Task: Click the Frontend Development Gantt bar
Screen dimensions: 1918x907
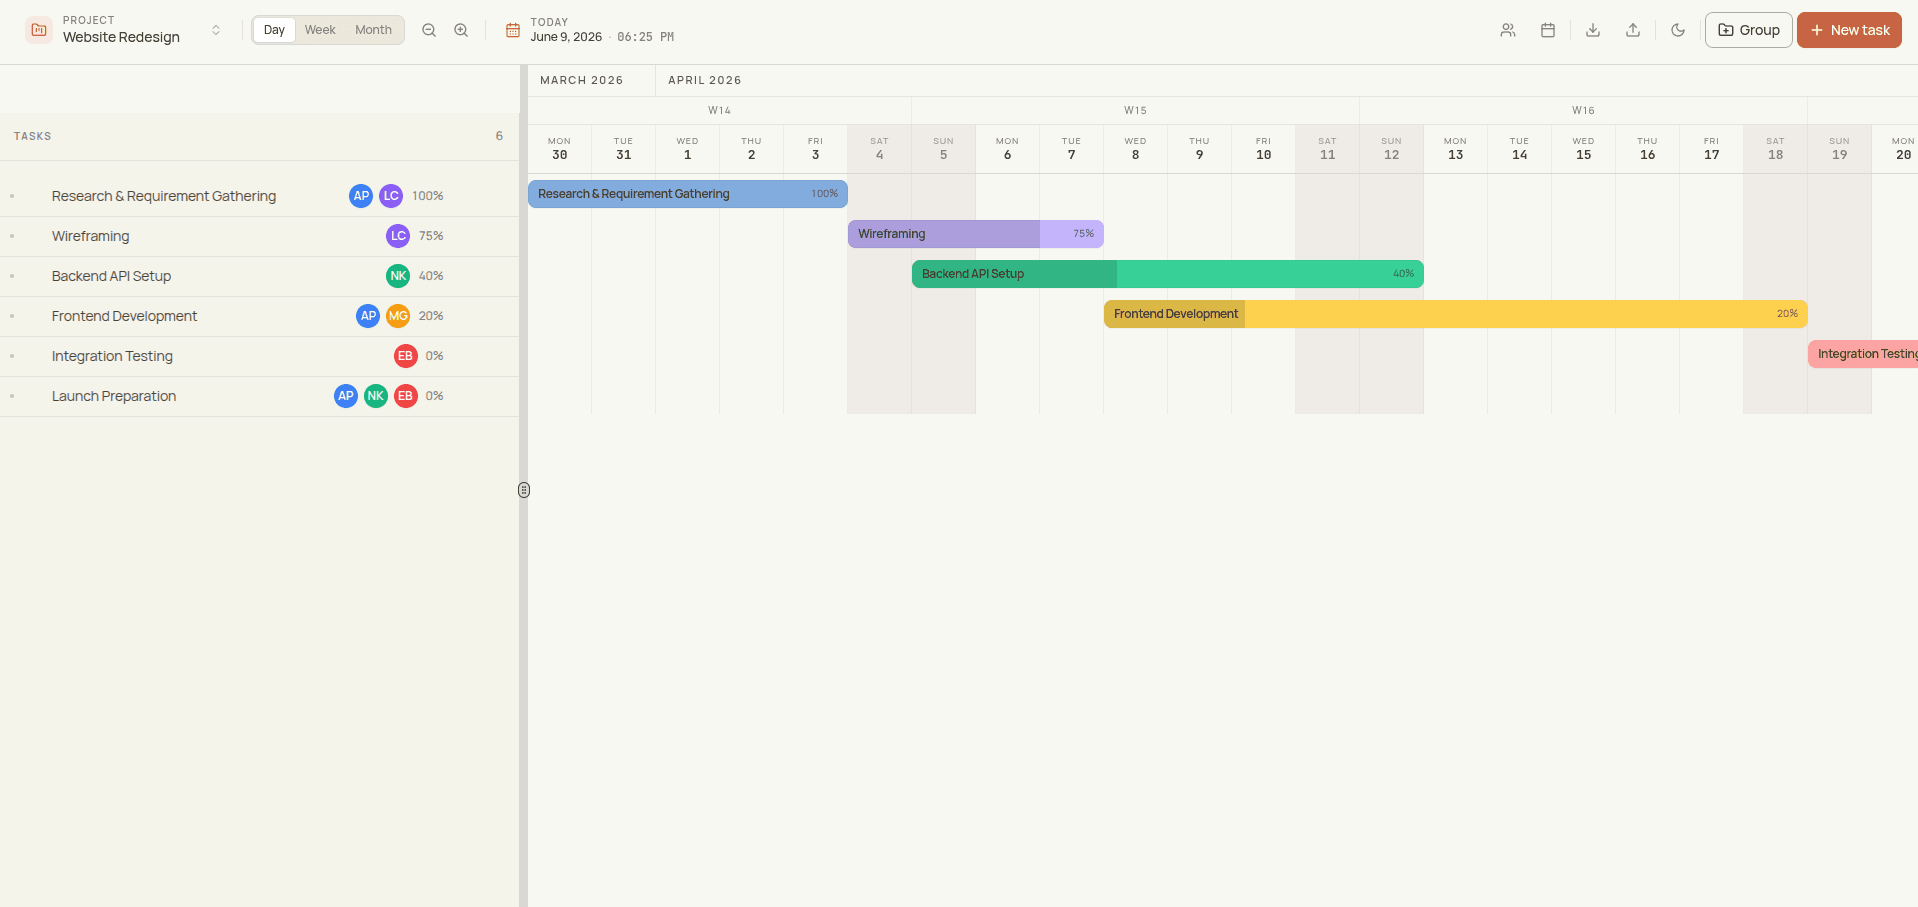Action: coord(1456,314)
